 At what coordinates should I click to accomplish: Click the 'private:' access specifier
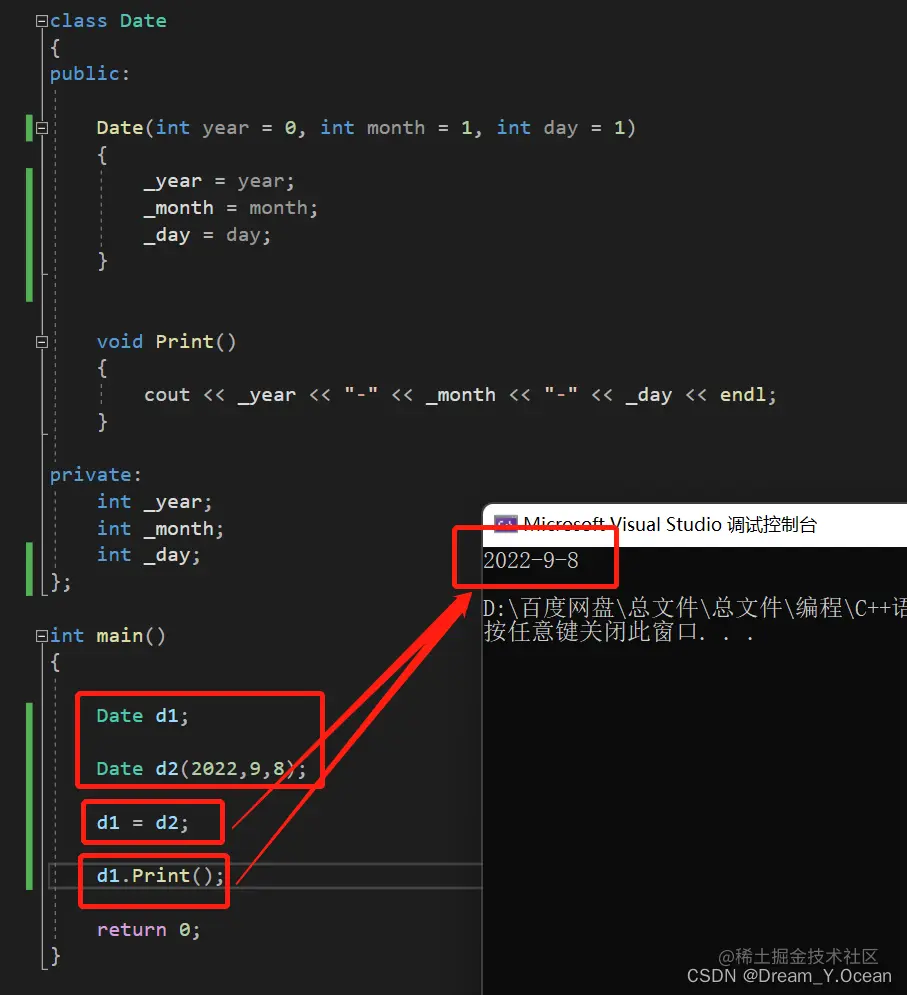95,475
